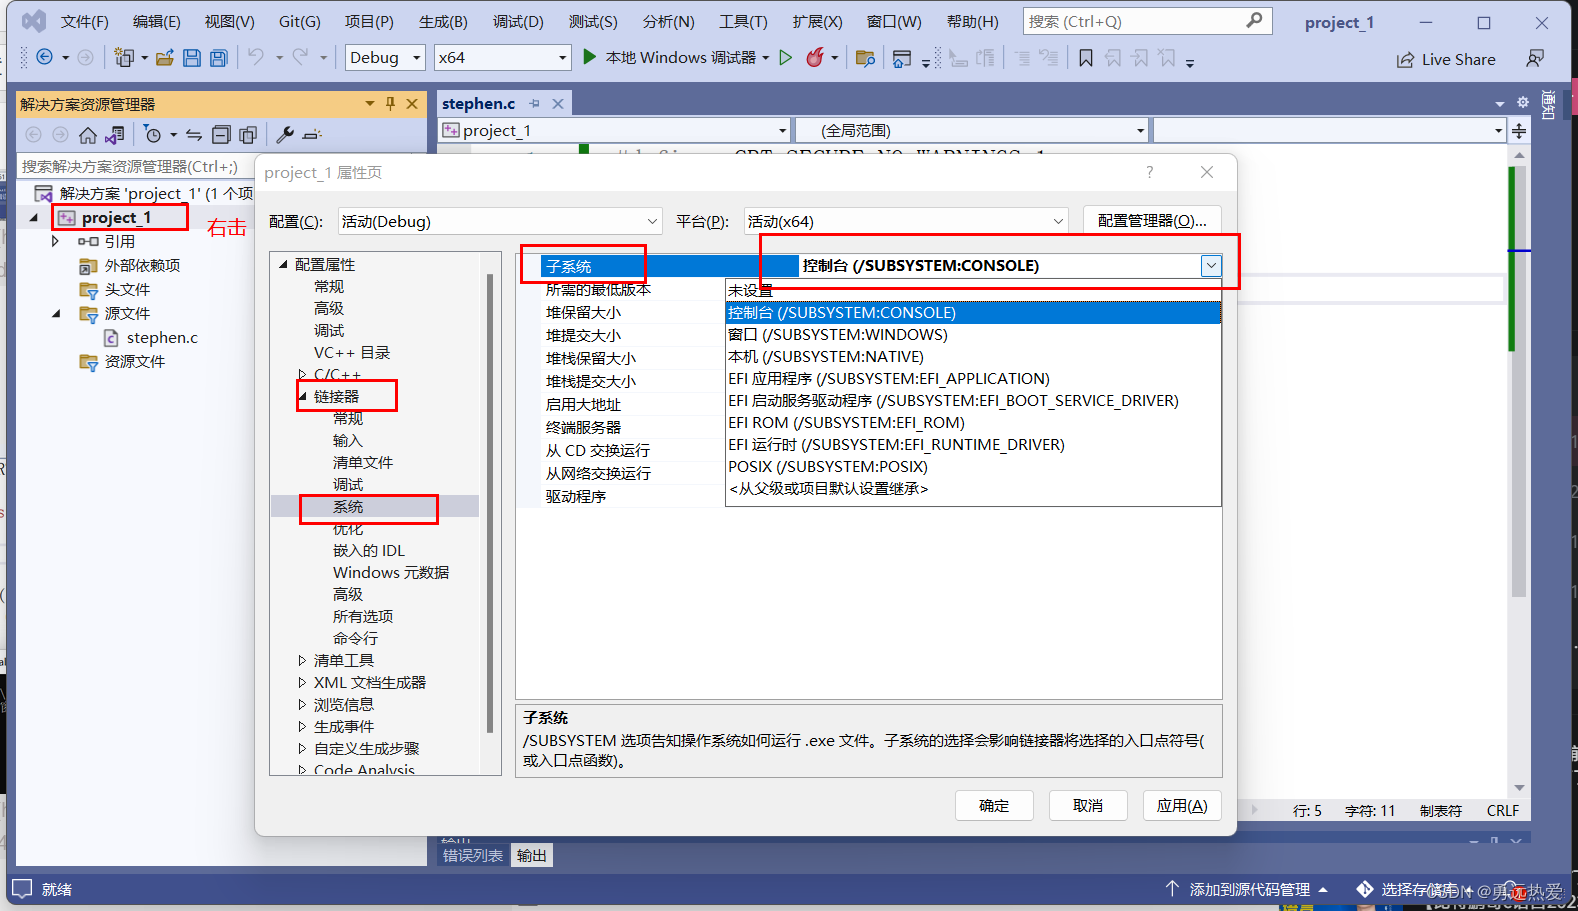Choose 本机 (/SUBSYSTEM:NATIVE) option
1578x911 pixels.
(973, 356)
